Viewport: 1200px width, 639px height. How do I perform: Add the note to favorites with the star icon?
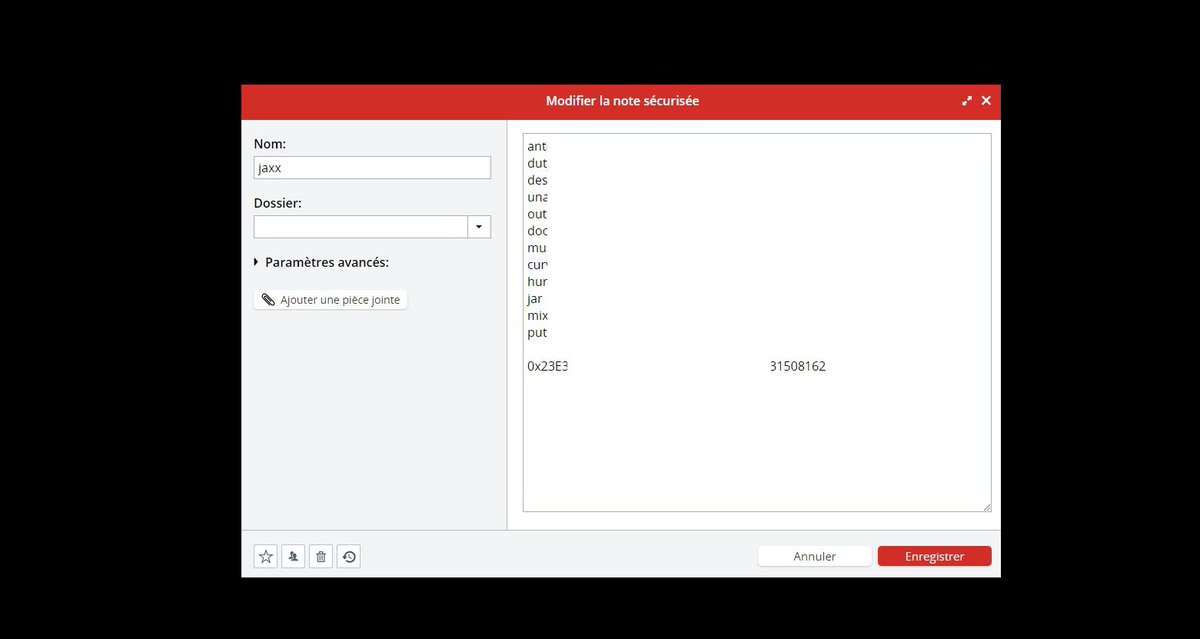click(266, 557)
